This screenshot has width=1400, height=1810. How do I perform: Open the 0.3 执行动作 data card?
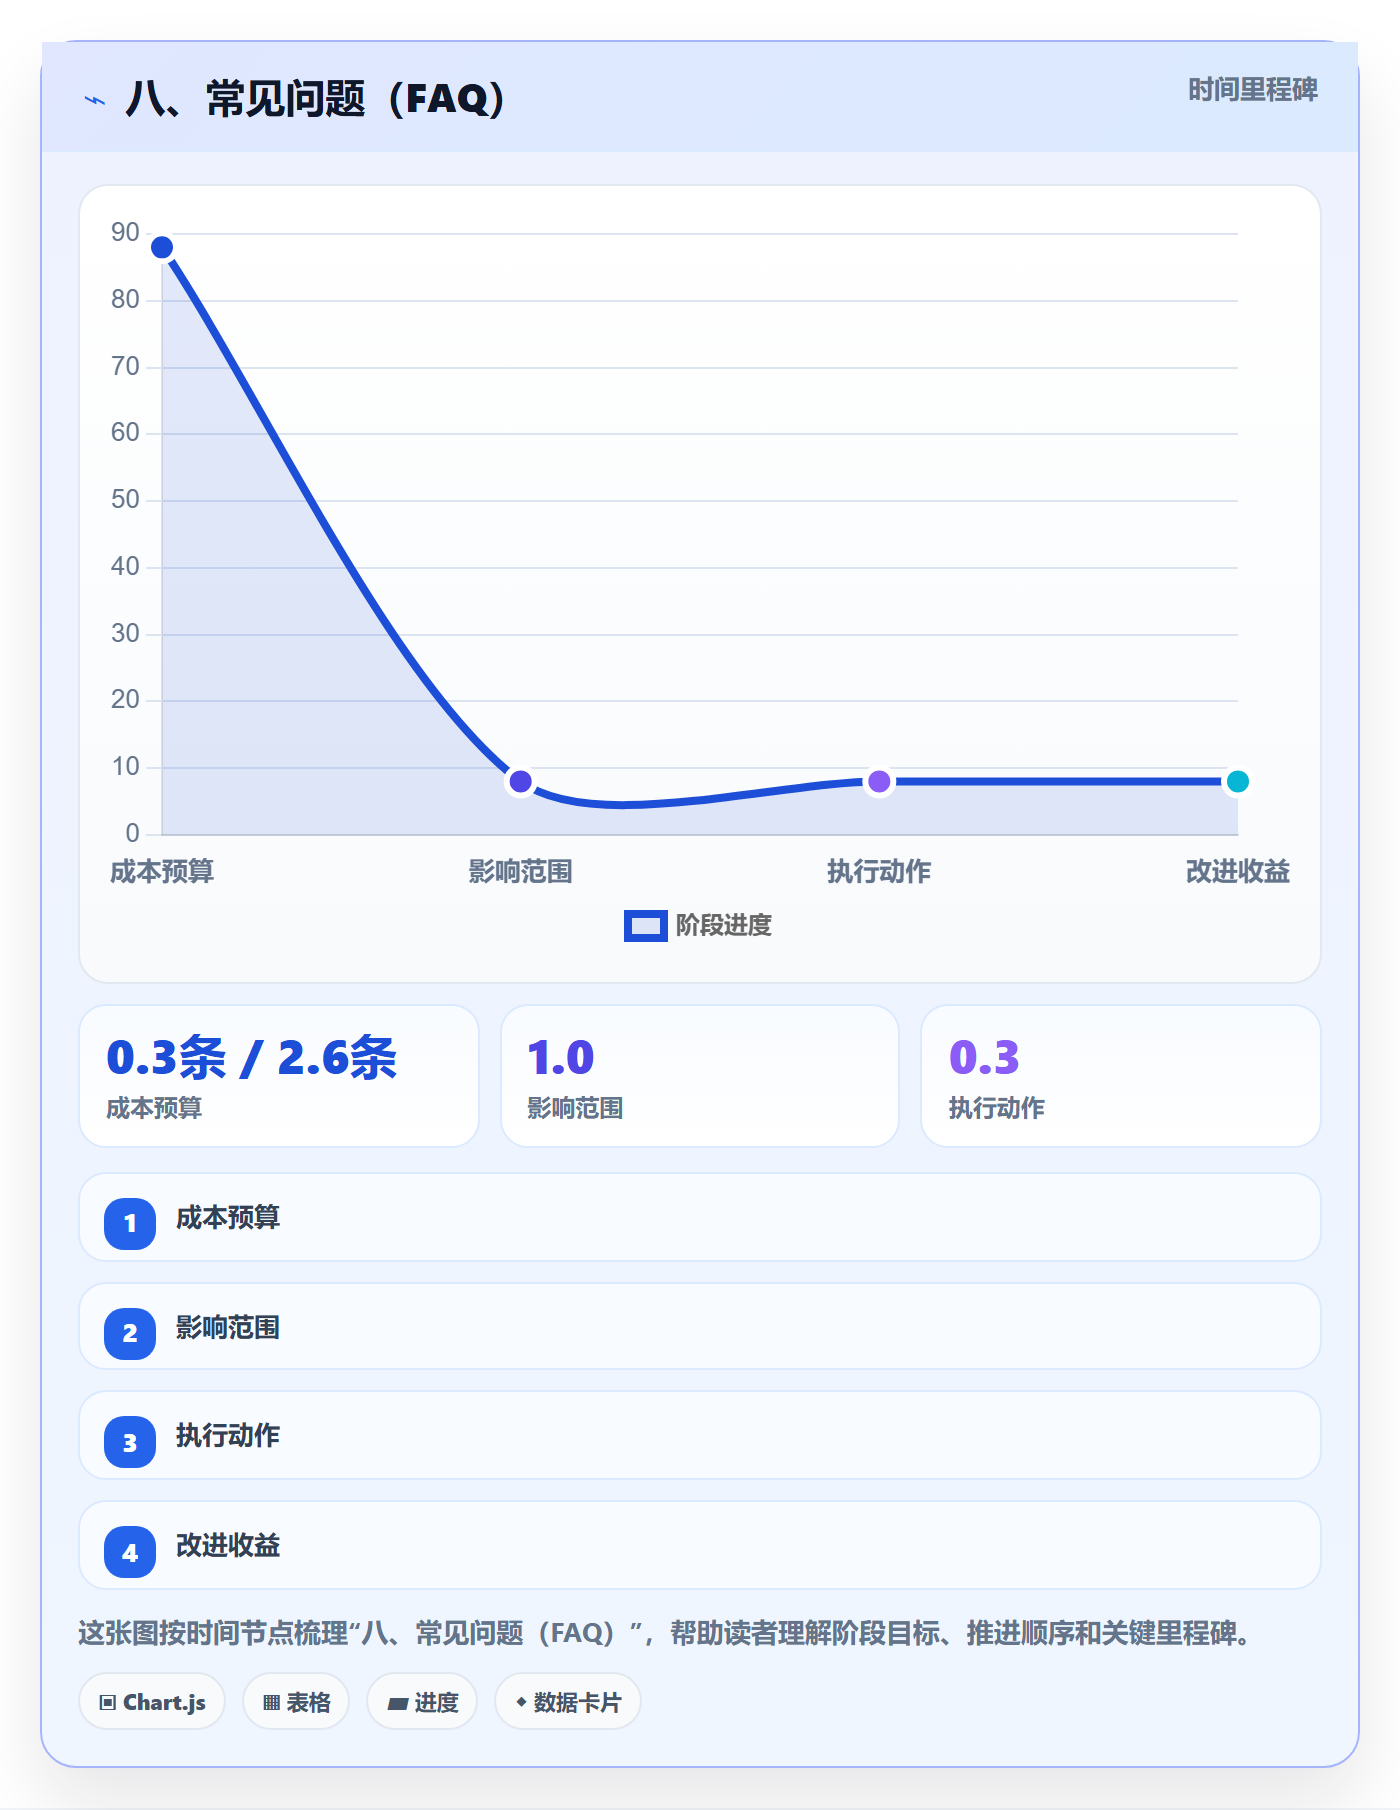tap(1120, 1076)
